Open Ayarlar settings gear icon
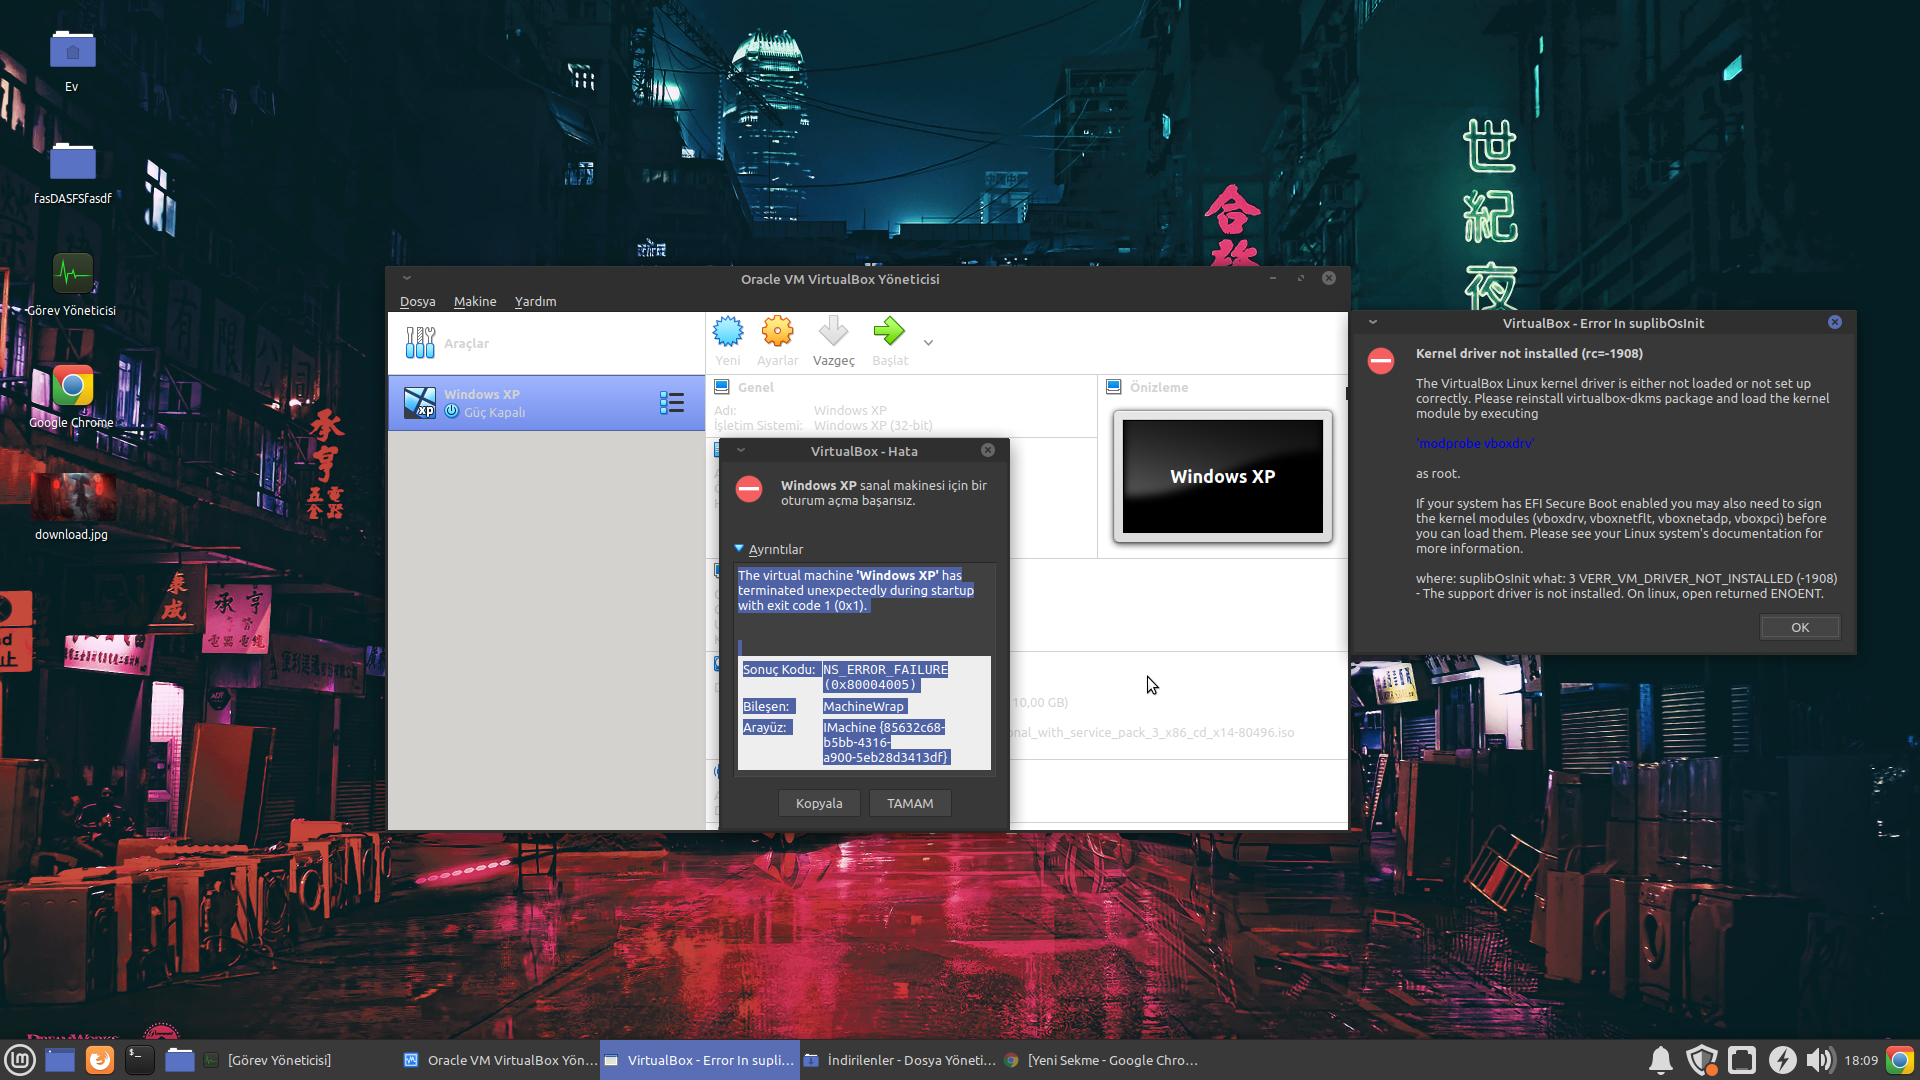 [777, 332]
